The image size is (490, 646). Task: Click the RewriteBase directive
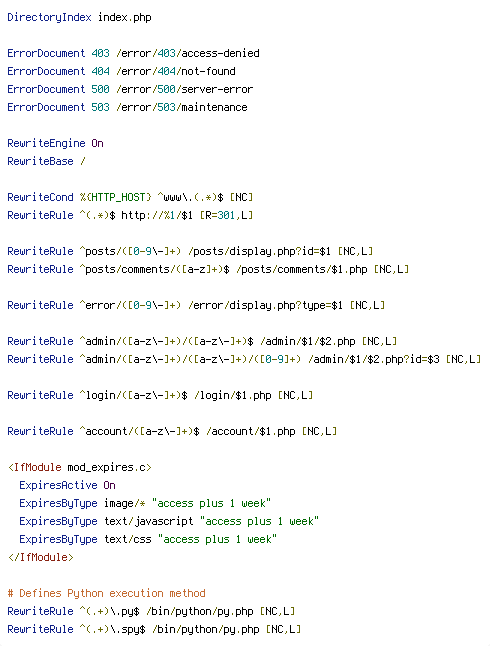coord(40,162)
